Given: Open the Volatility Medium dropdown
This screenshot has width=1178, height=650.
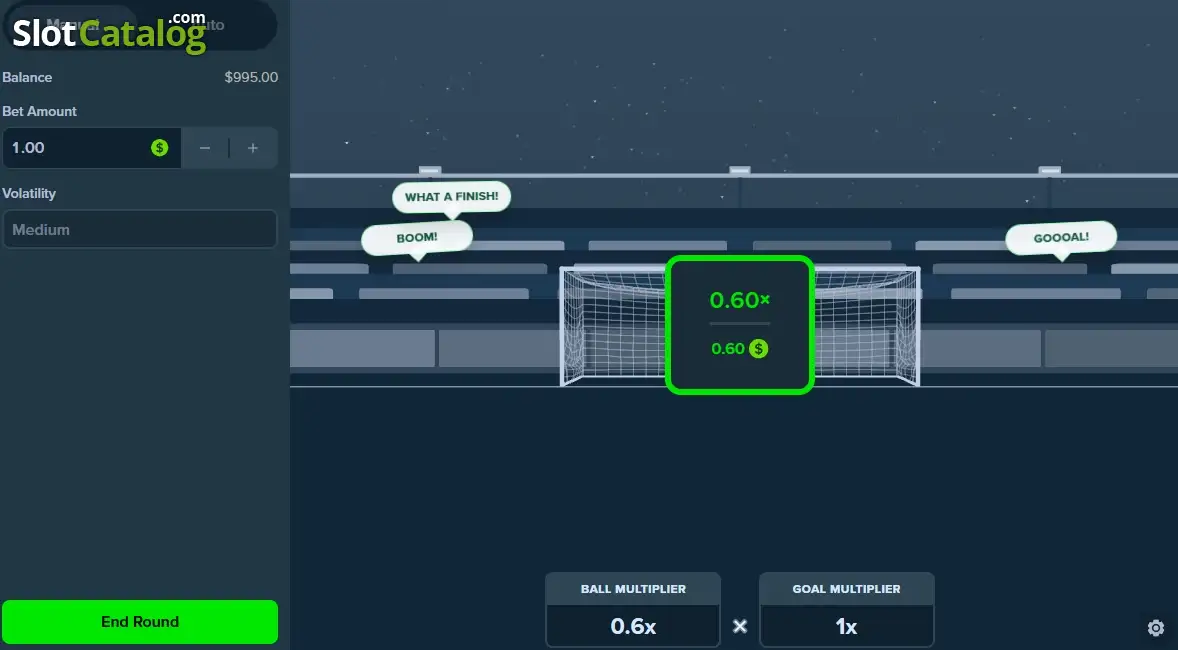Looking at the screenshot, I should 140,229.
